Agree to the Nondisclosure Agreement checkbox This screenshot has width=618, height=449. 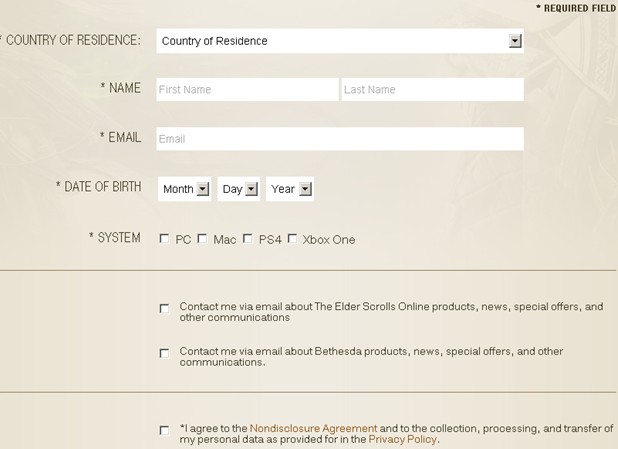click(164, 430)
